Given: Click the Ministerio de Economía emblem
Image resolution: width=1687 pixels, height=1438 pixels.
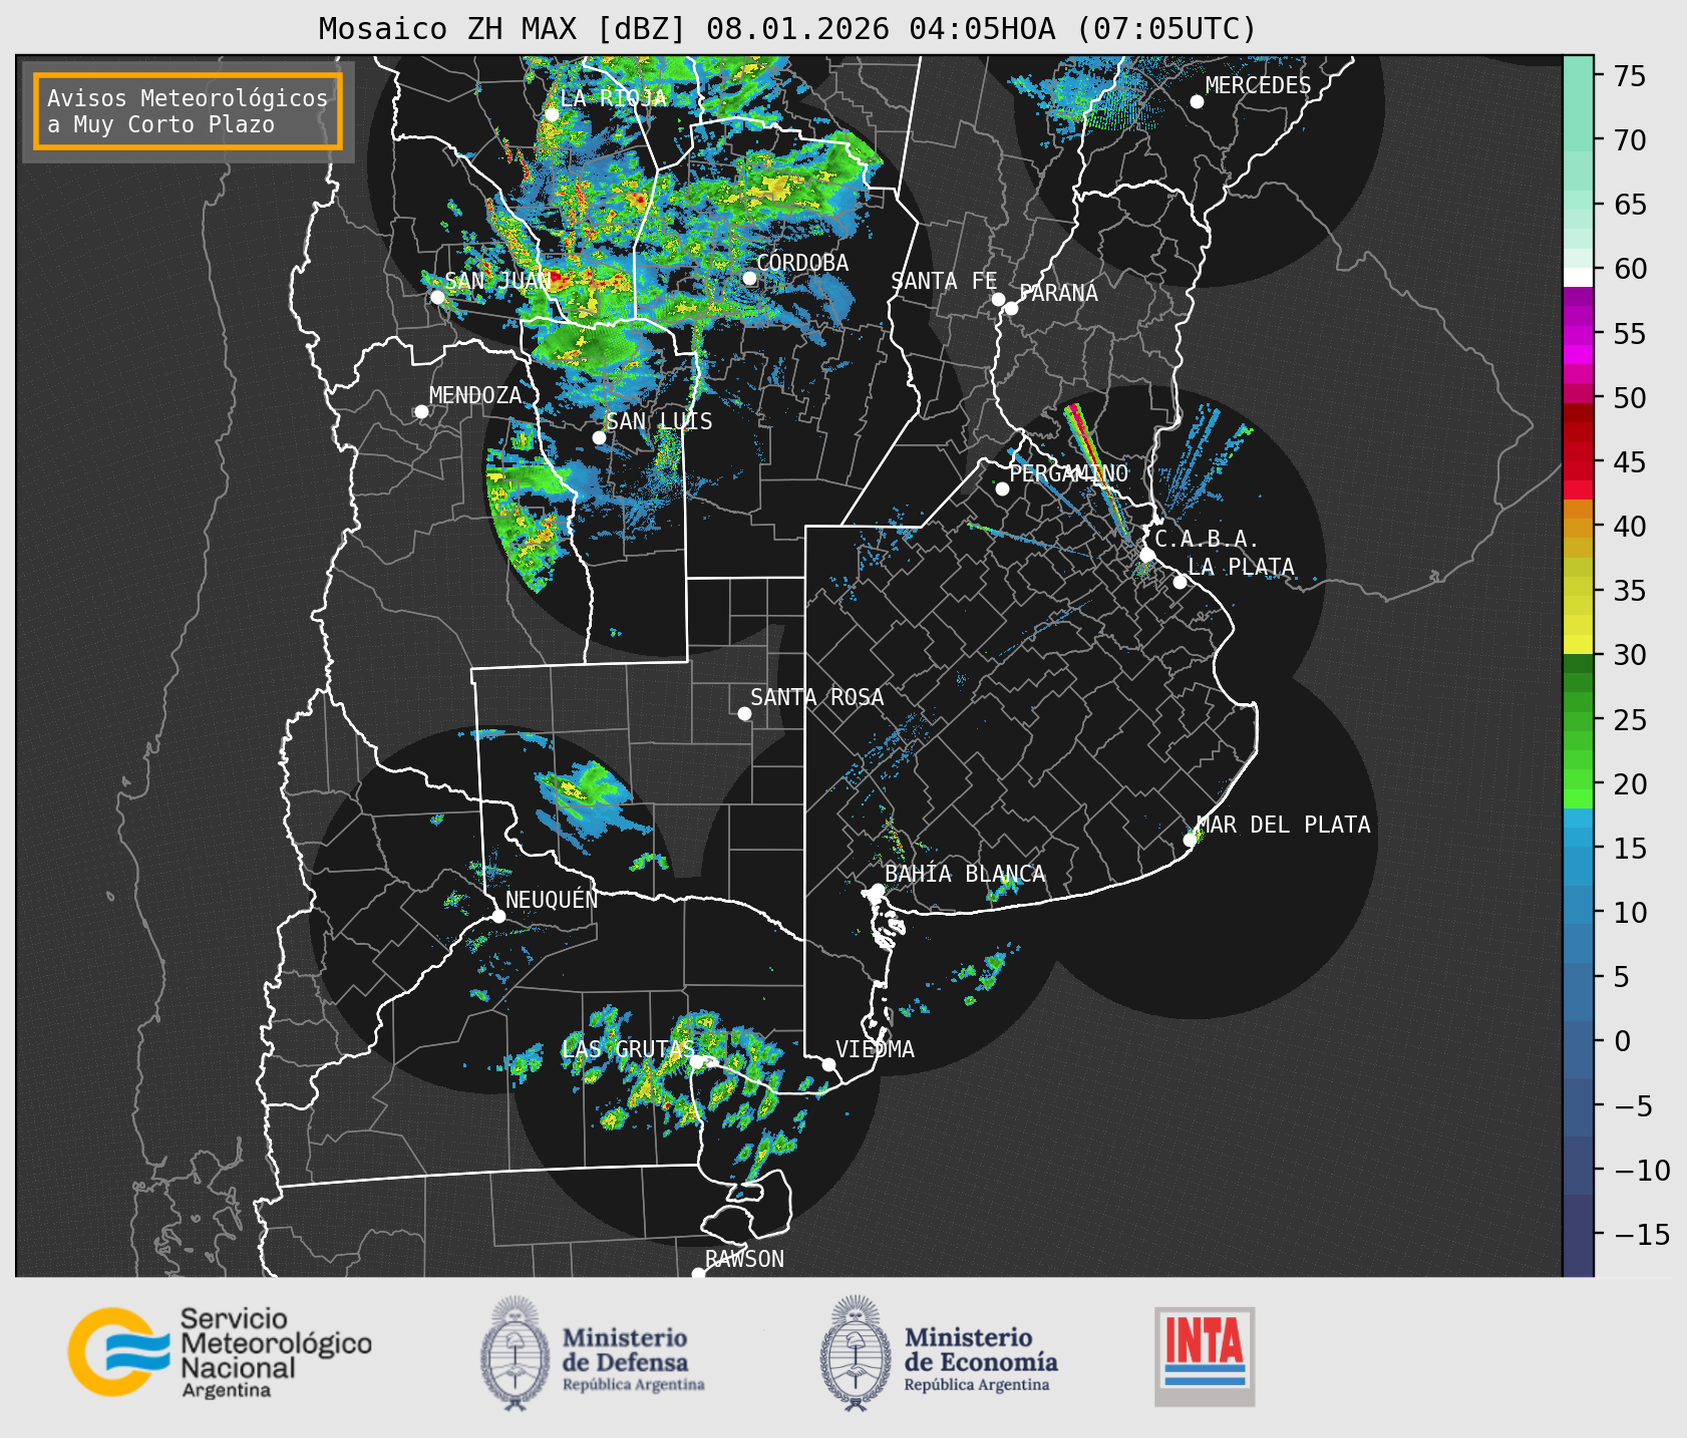Looking at the screenshot, I should (855, 1353).
